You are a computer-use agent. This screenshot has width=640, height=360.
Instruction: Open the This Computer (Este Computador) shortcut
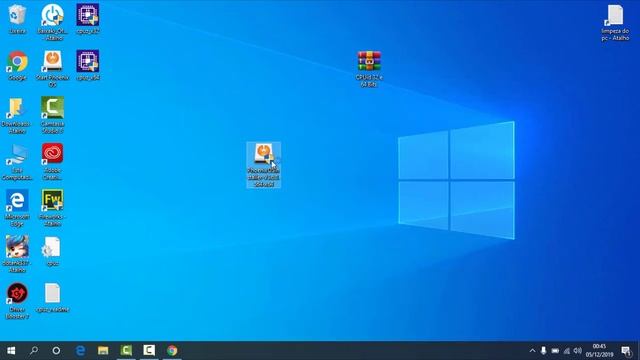tap(17, 162)
